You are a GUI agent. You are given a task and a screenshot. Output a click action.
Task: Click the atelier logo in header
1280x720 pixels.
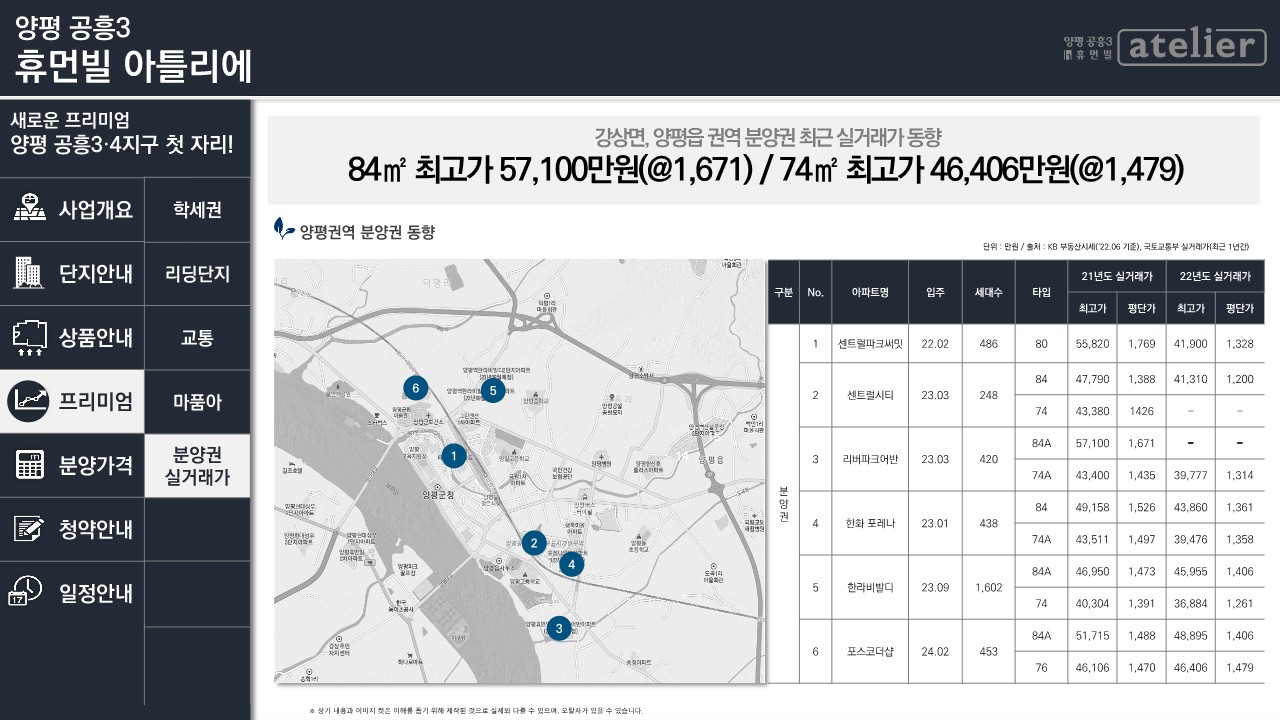(1191, 45)
